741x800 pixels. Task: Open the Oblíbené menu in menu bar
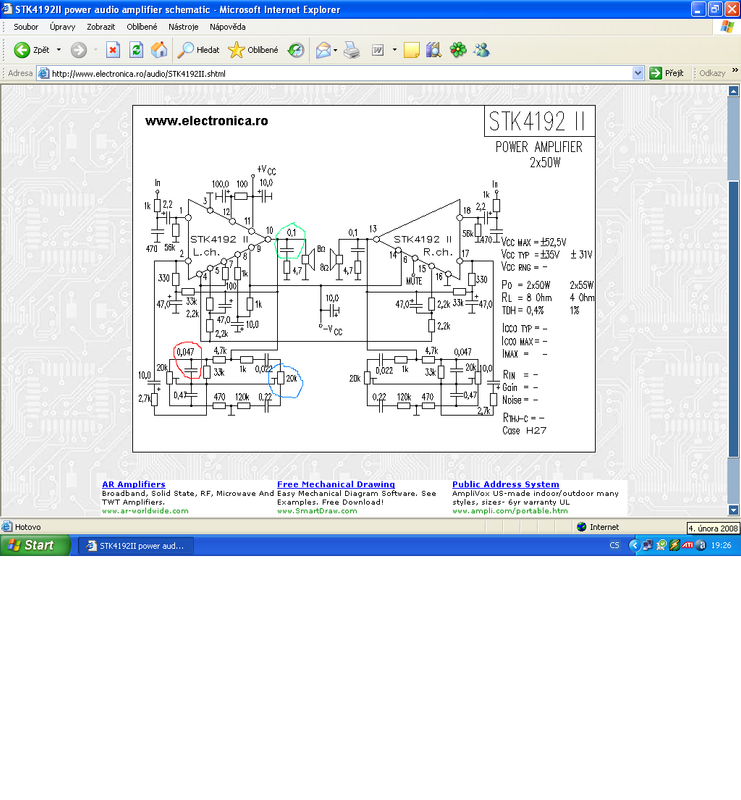pos(142,27)
